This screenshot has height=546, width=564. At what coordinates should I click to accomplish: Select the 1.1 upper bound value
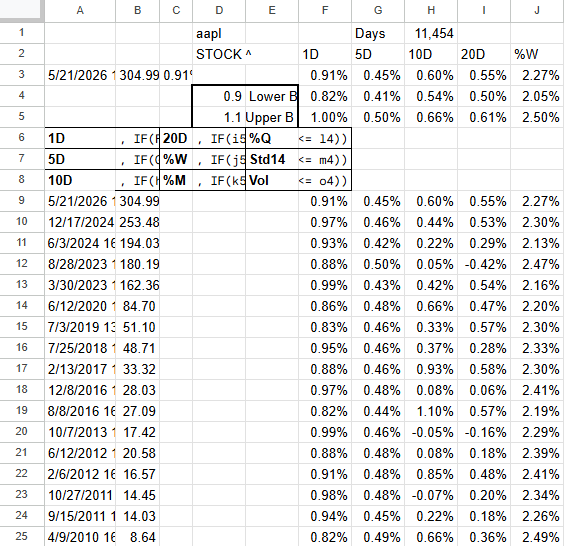pos(219,117)
